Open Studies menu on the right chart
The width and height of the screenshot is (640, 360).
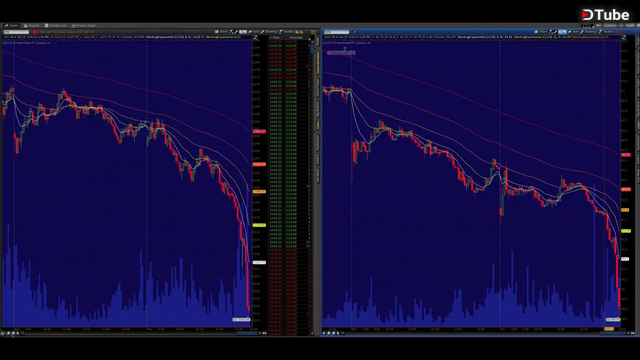pos(607,31)
